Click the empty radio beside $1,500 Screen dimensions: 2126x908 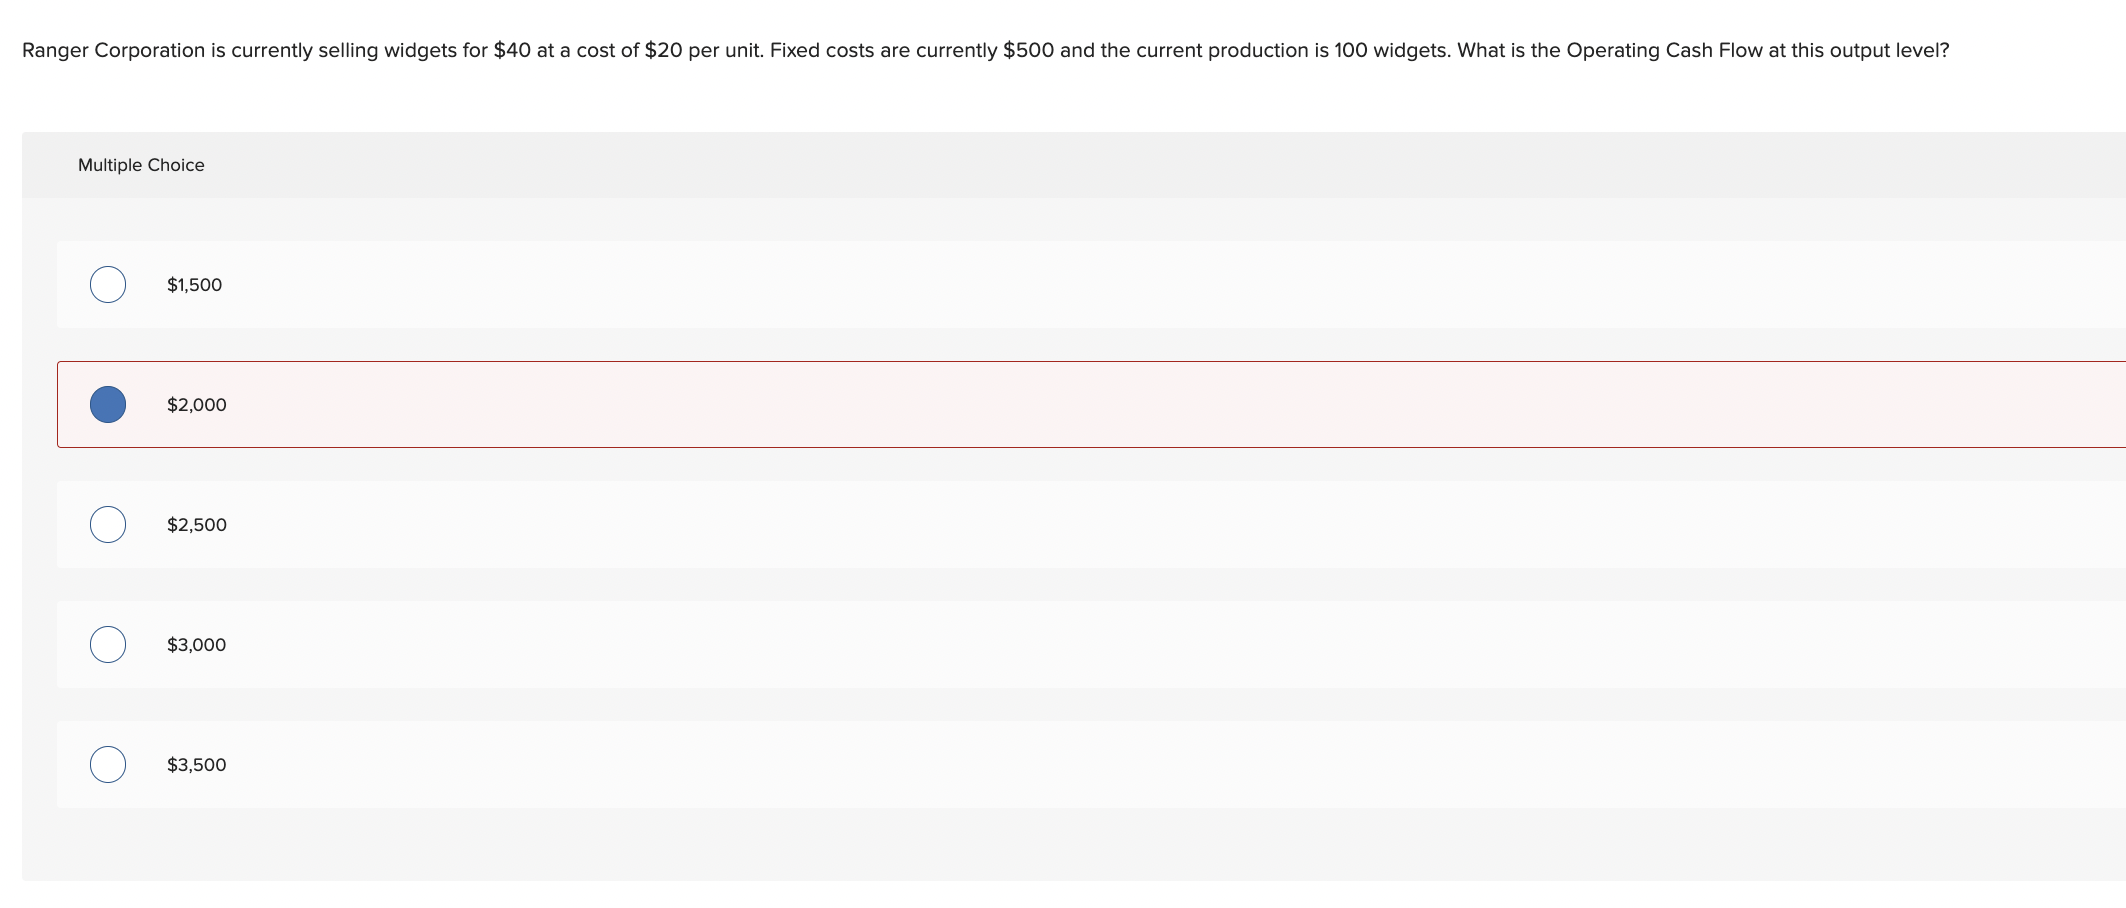click(108, 284)
